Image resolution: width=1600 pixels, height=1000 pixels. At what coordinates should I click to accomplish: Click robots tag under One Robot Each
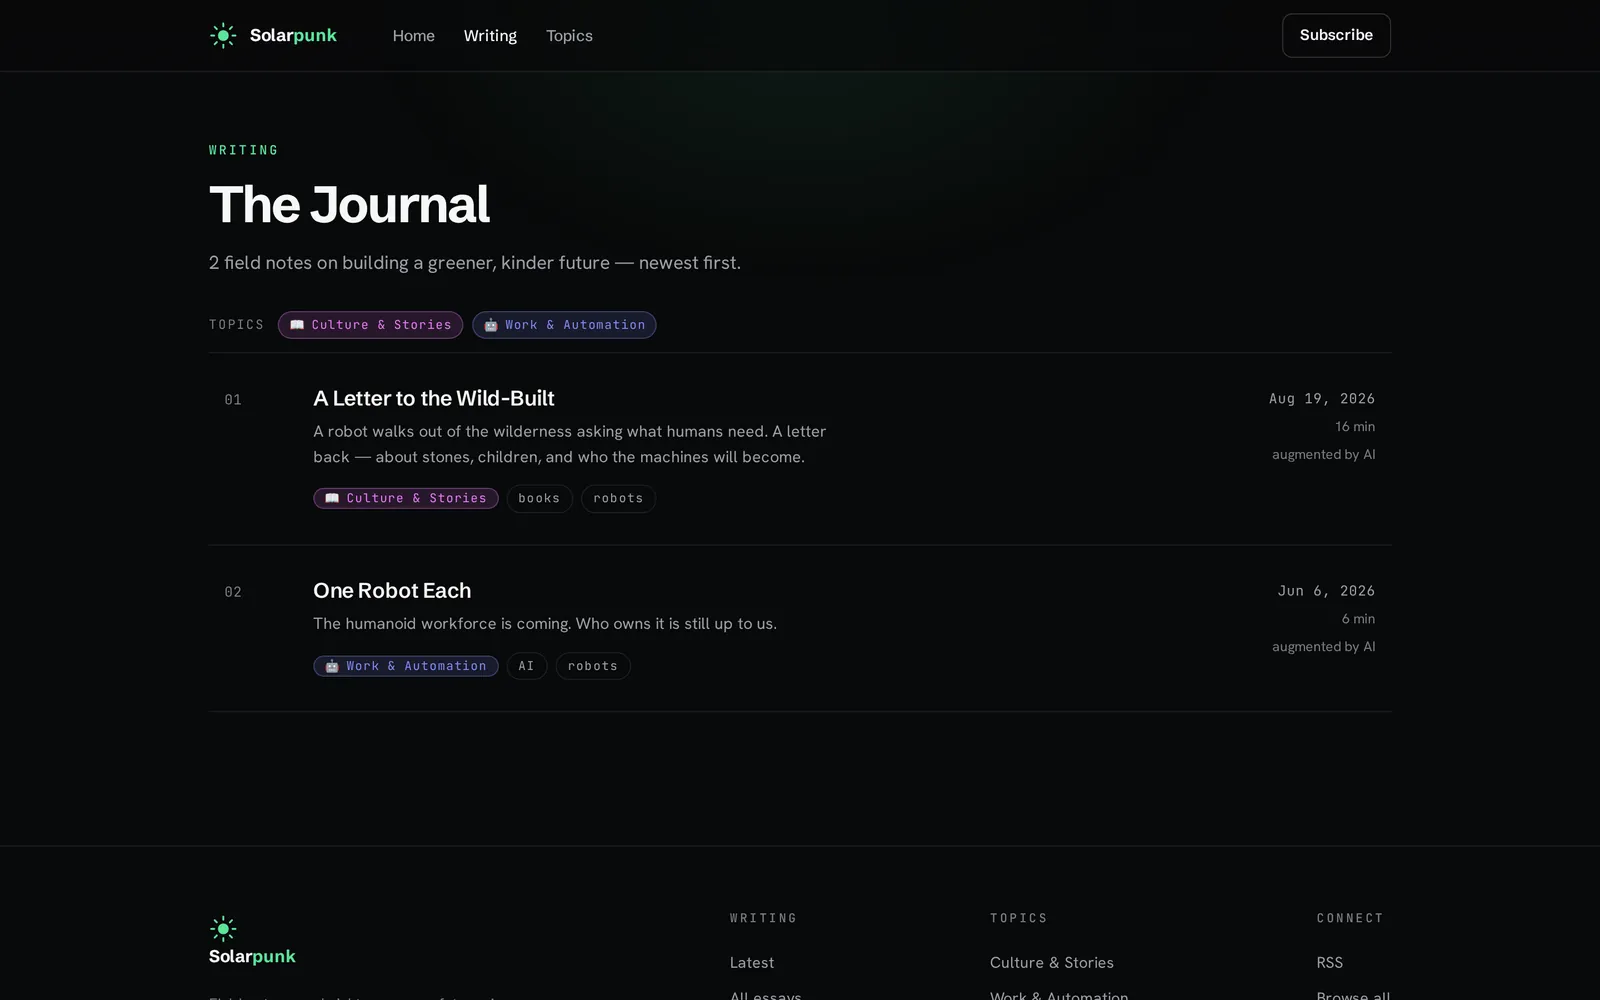tap(593, 666)
